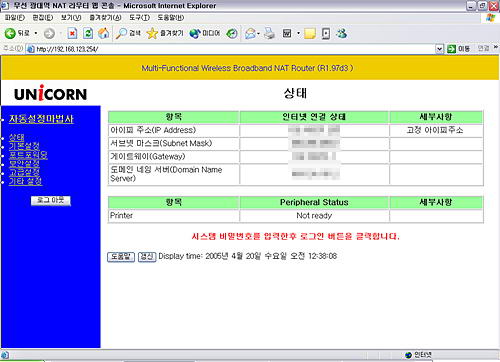Click the router banner title text
The width and height of the screenshot is (500, 362).
tap(247, 68)
